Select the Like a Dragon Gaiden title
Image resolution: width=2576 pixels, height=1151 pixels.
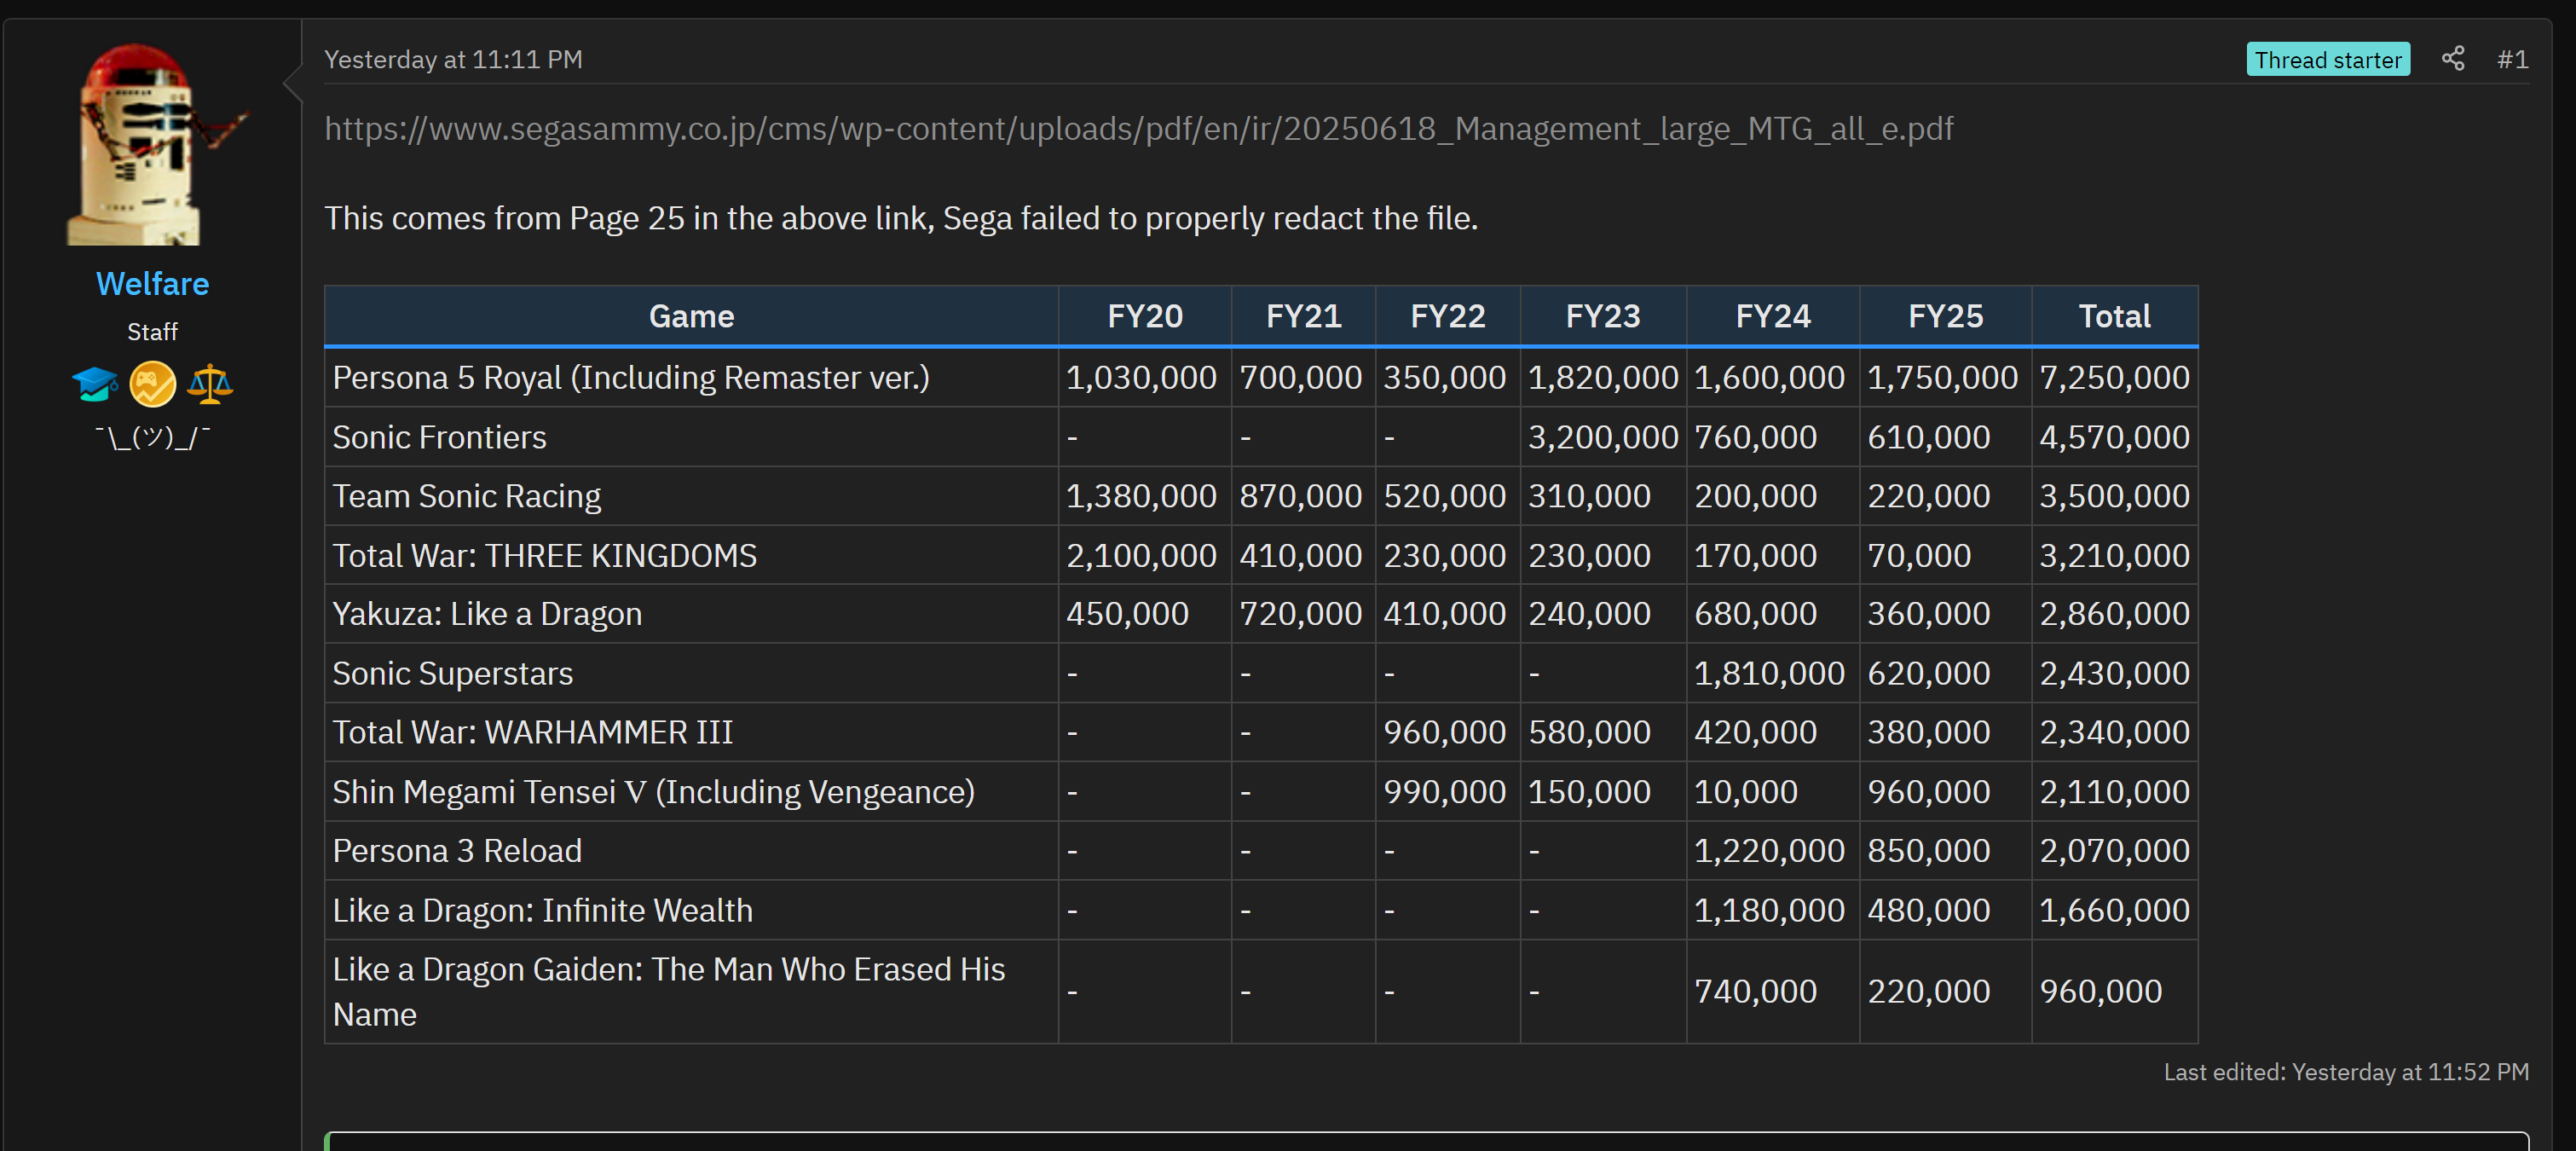(668, 991)
